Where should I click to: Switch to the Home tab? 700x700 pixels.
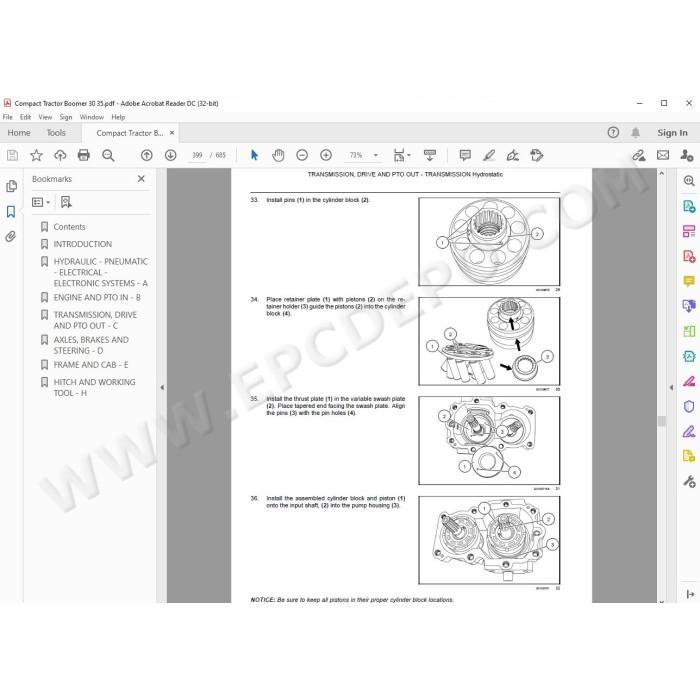tap(19, 133)
